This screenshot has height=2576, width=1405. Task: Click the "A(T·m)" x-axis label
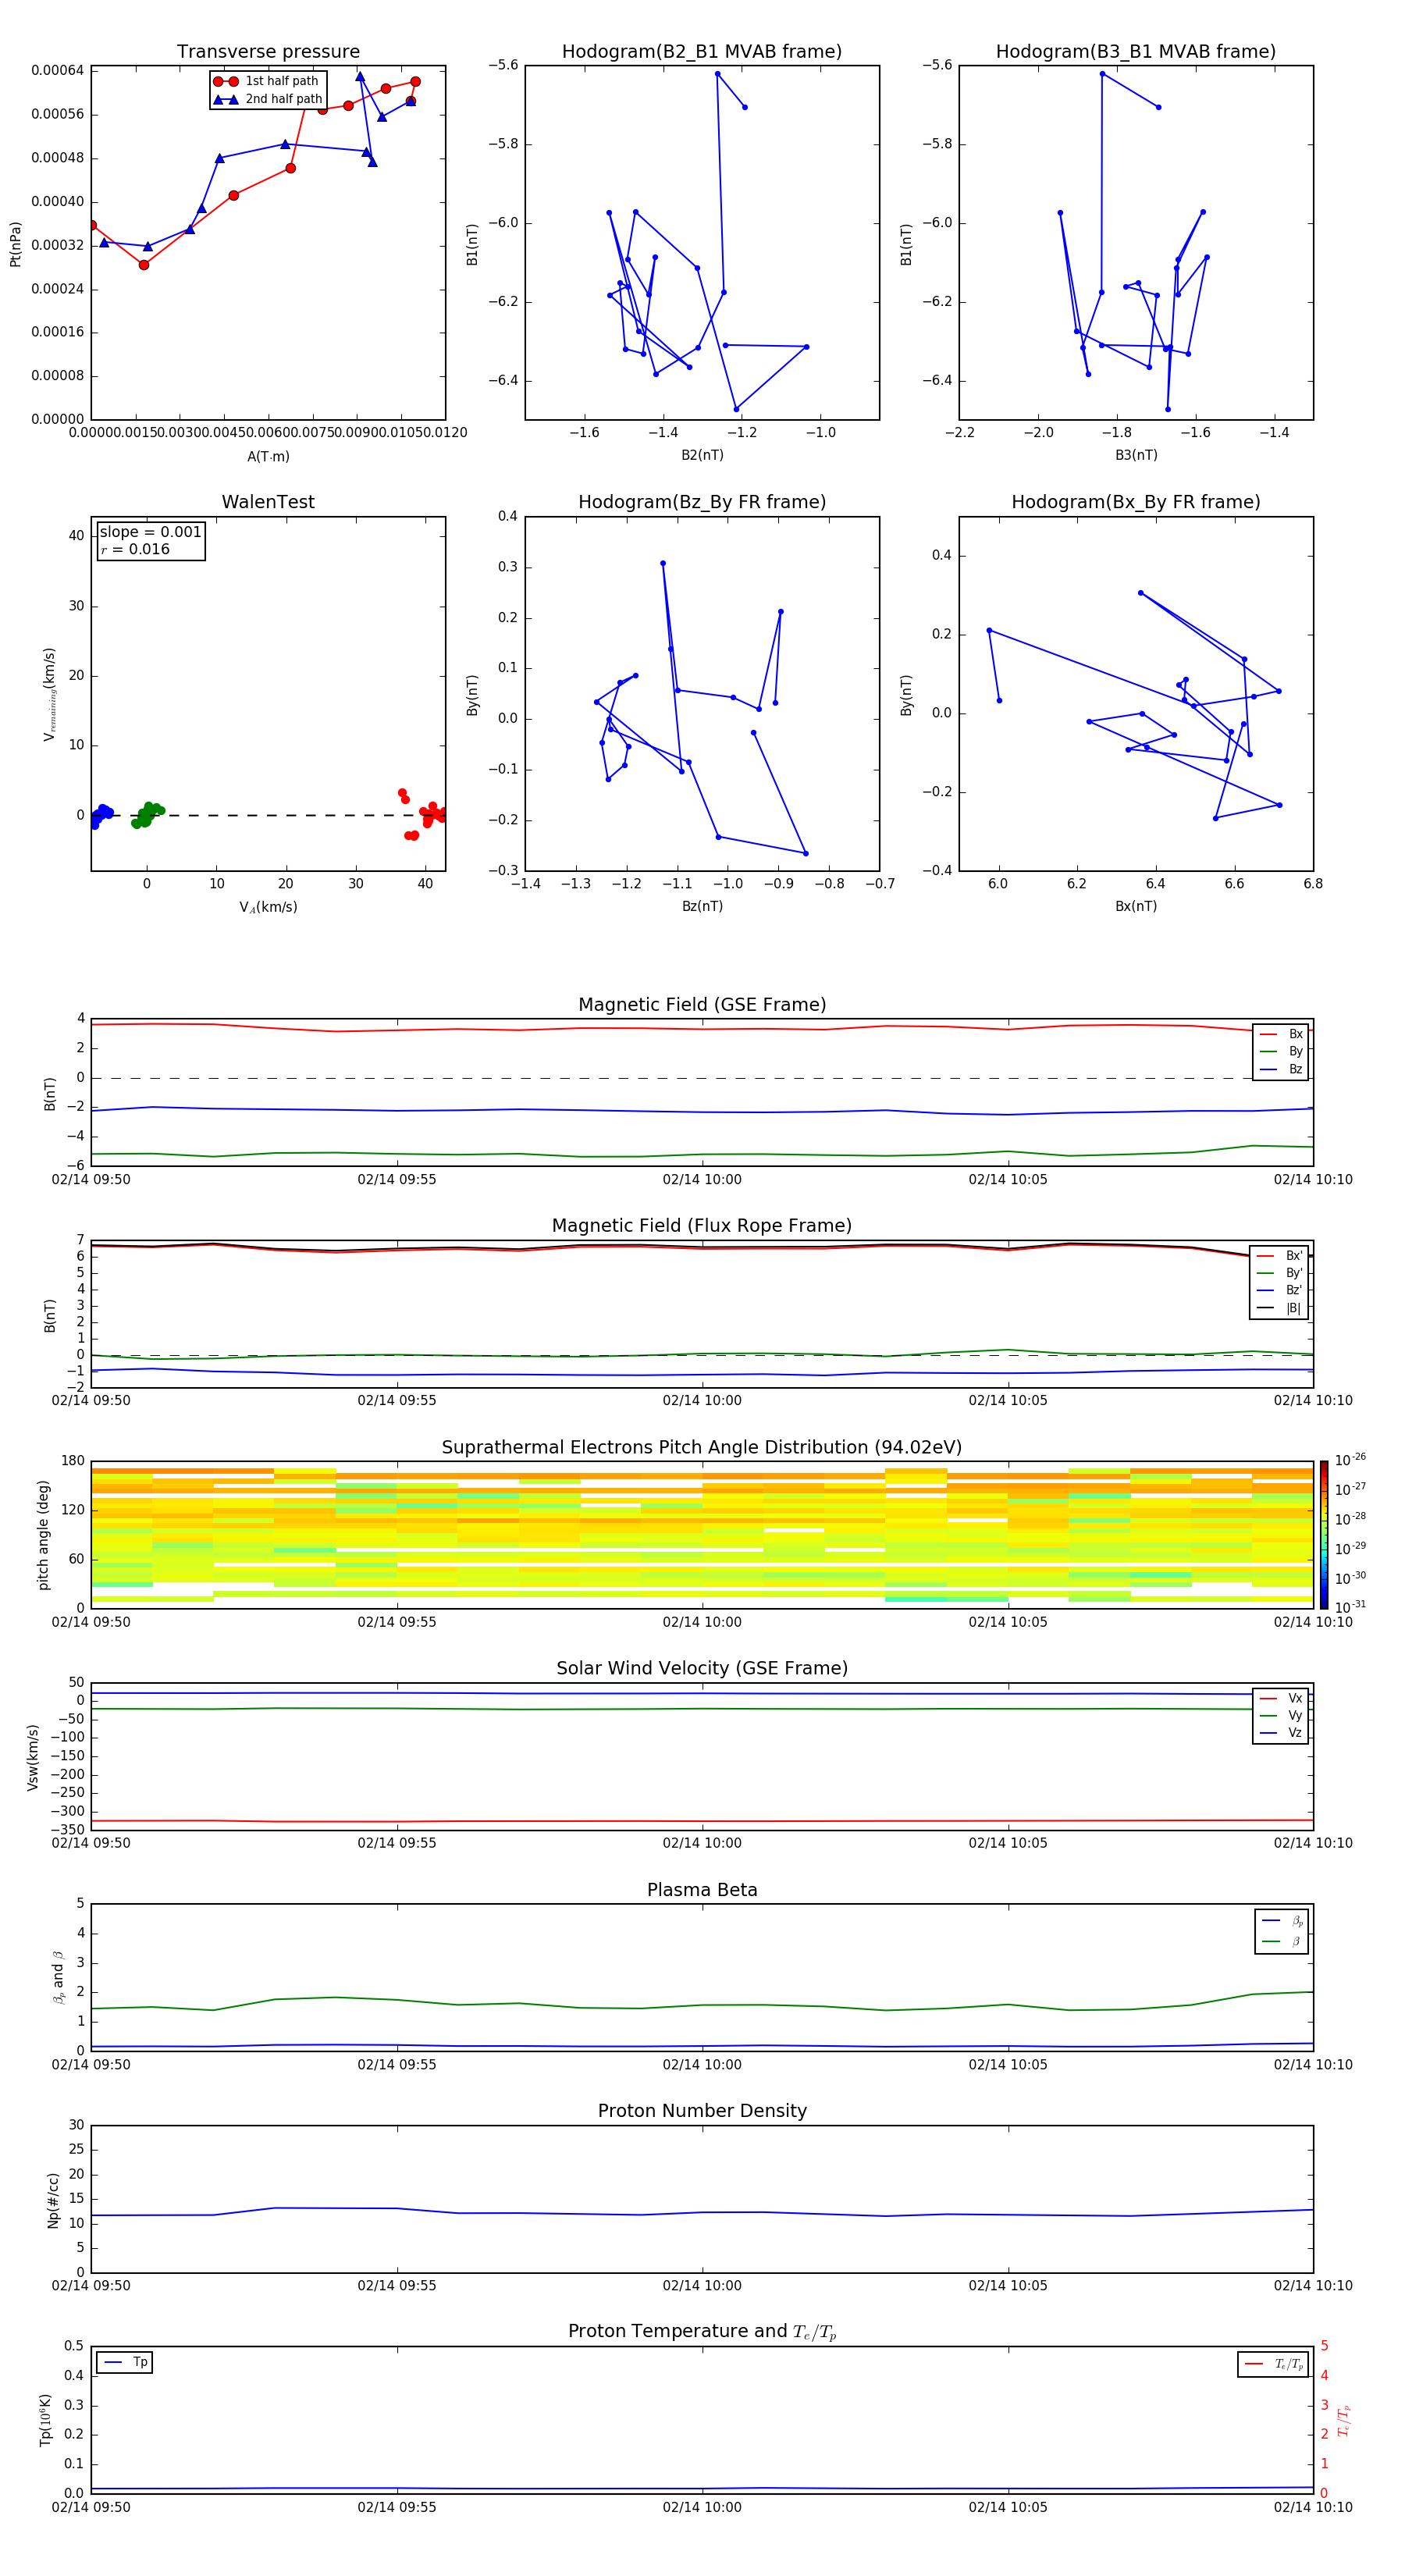coord(268,457)
